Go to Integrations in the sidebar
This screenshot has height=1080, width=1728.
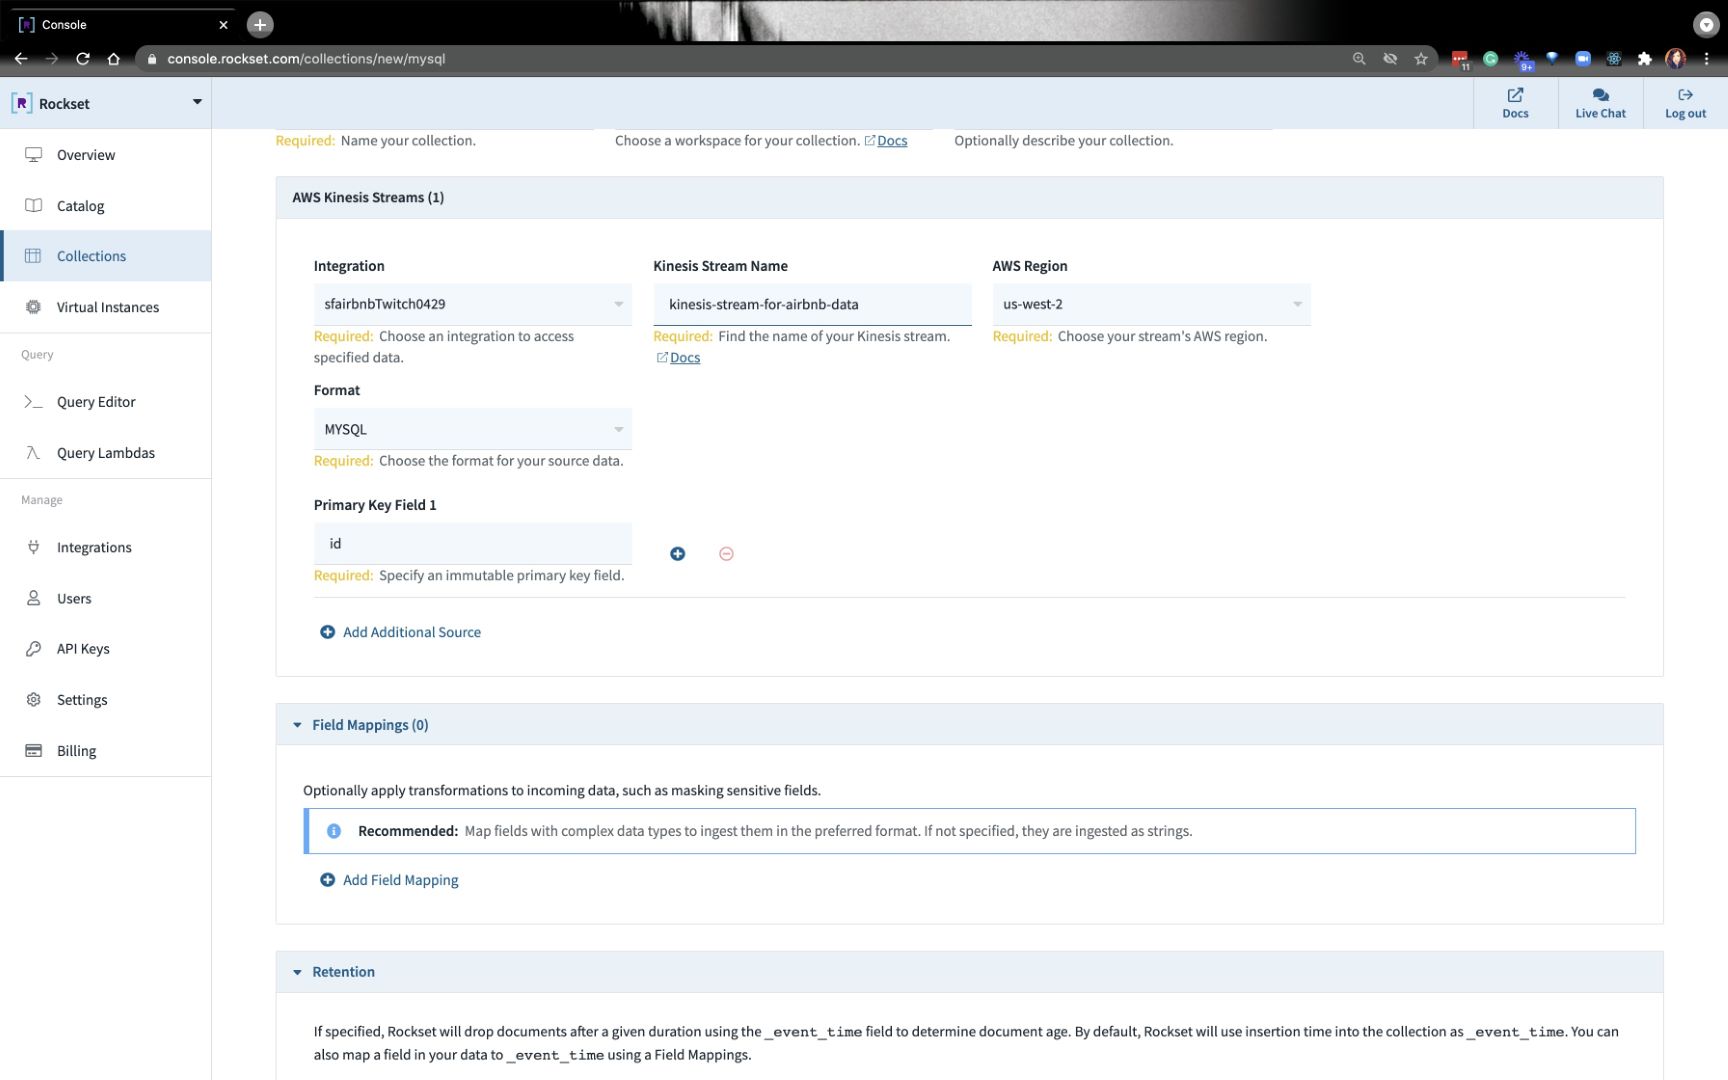pyautogui.click(x=106, y=547)
